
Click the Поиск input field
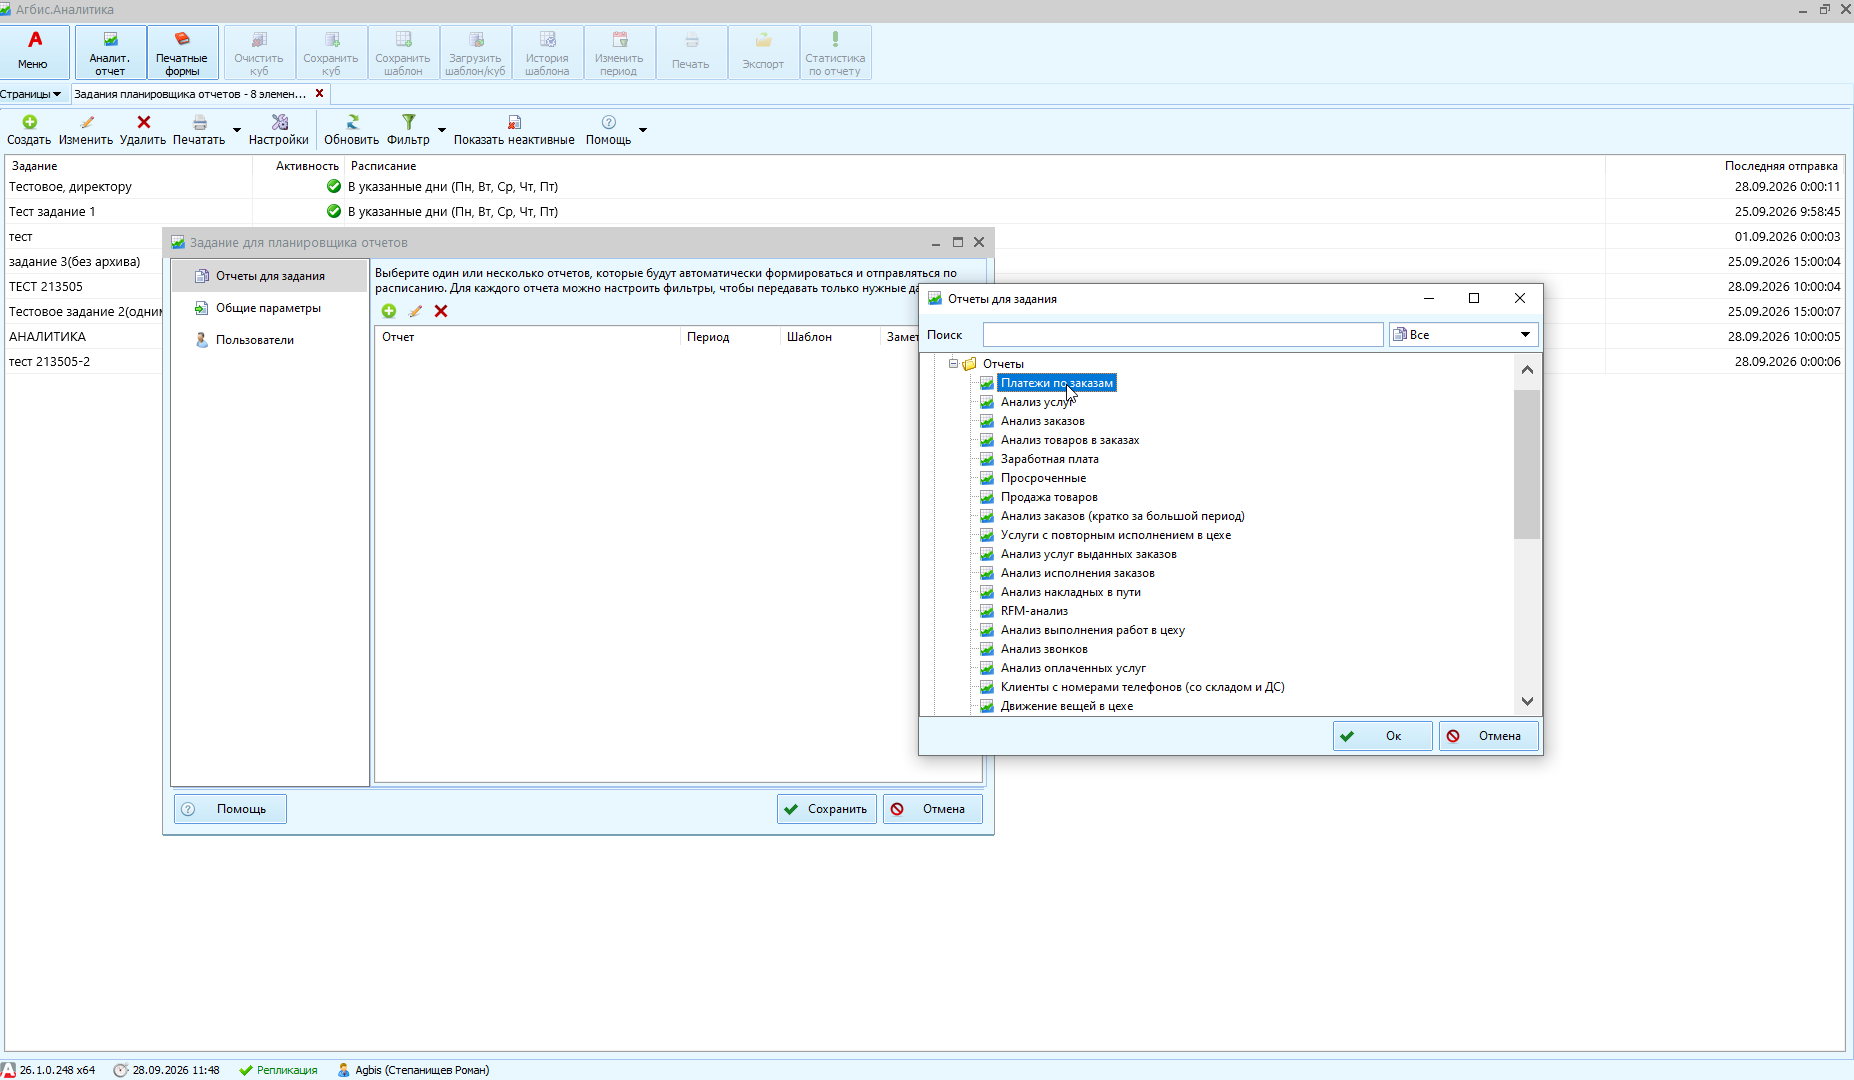click(x=1183, y=335)
